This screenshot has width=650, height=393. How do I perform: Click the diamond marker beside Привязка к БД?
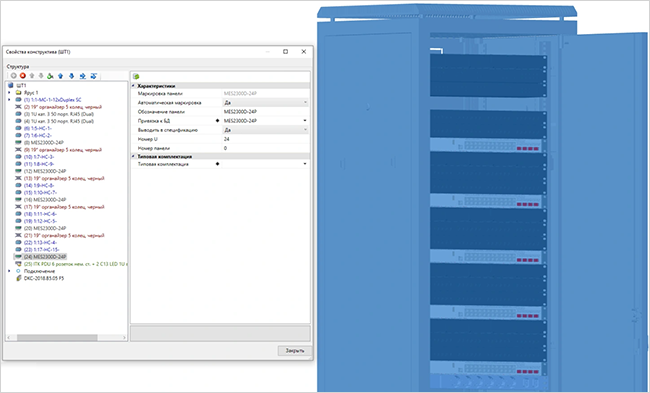click(218, 121)
